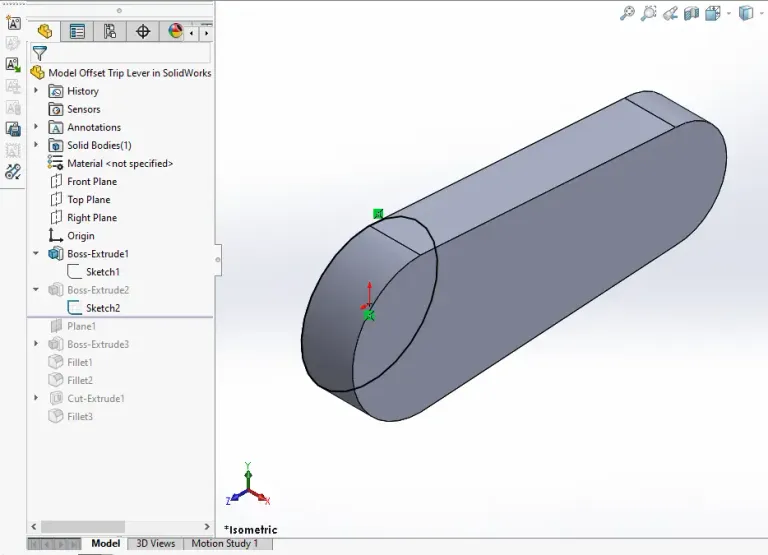Open the ConfigurationManager tab
768x555 pixels.
pos(110,32)
